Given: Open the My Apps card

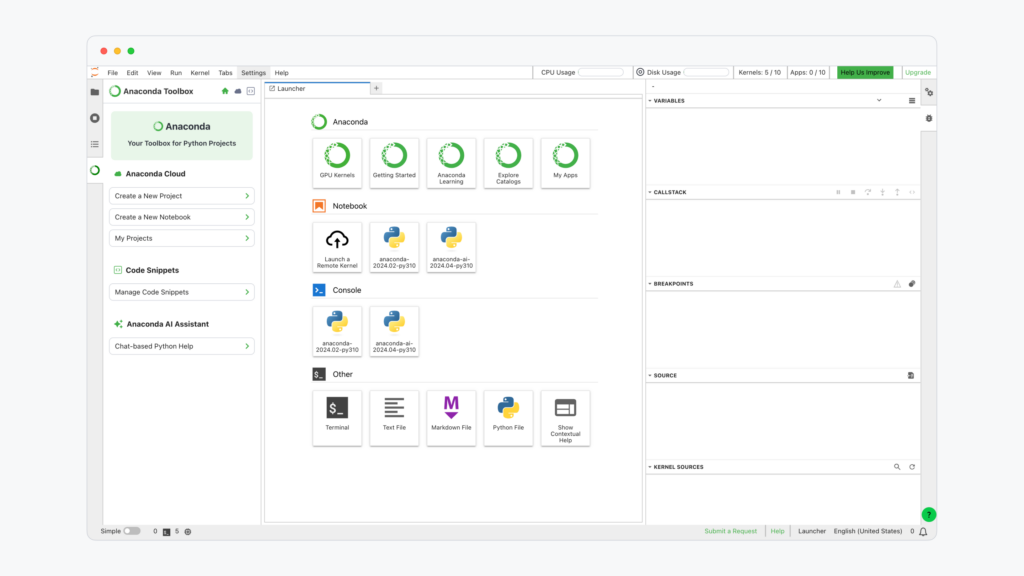Looking at the screenshot, I should [565, 163].
